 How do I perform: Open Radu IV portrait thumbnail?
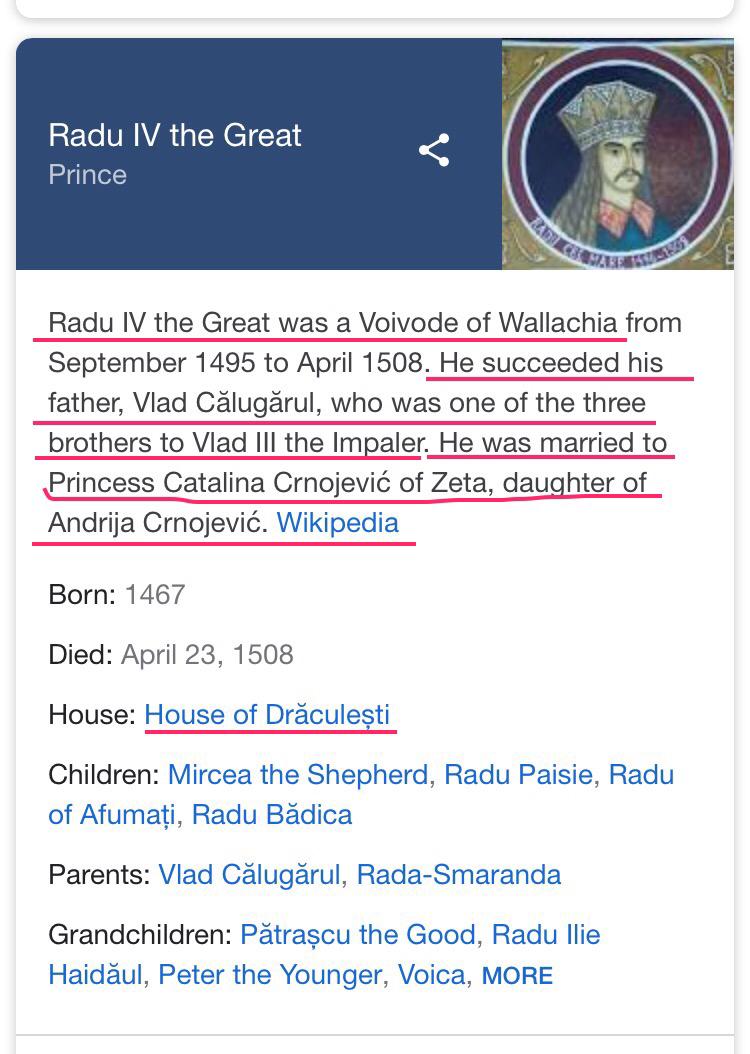pyautogui.click(x=618, y=154)
